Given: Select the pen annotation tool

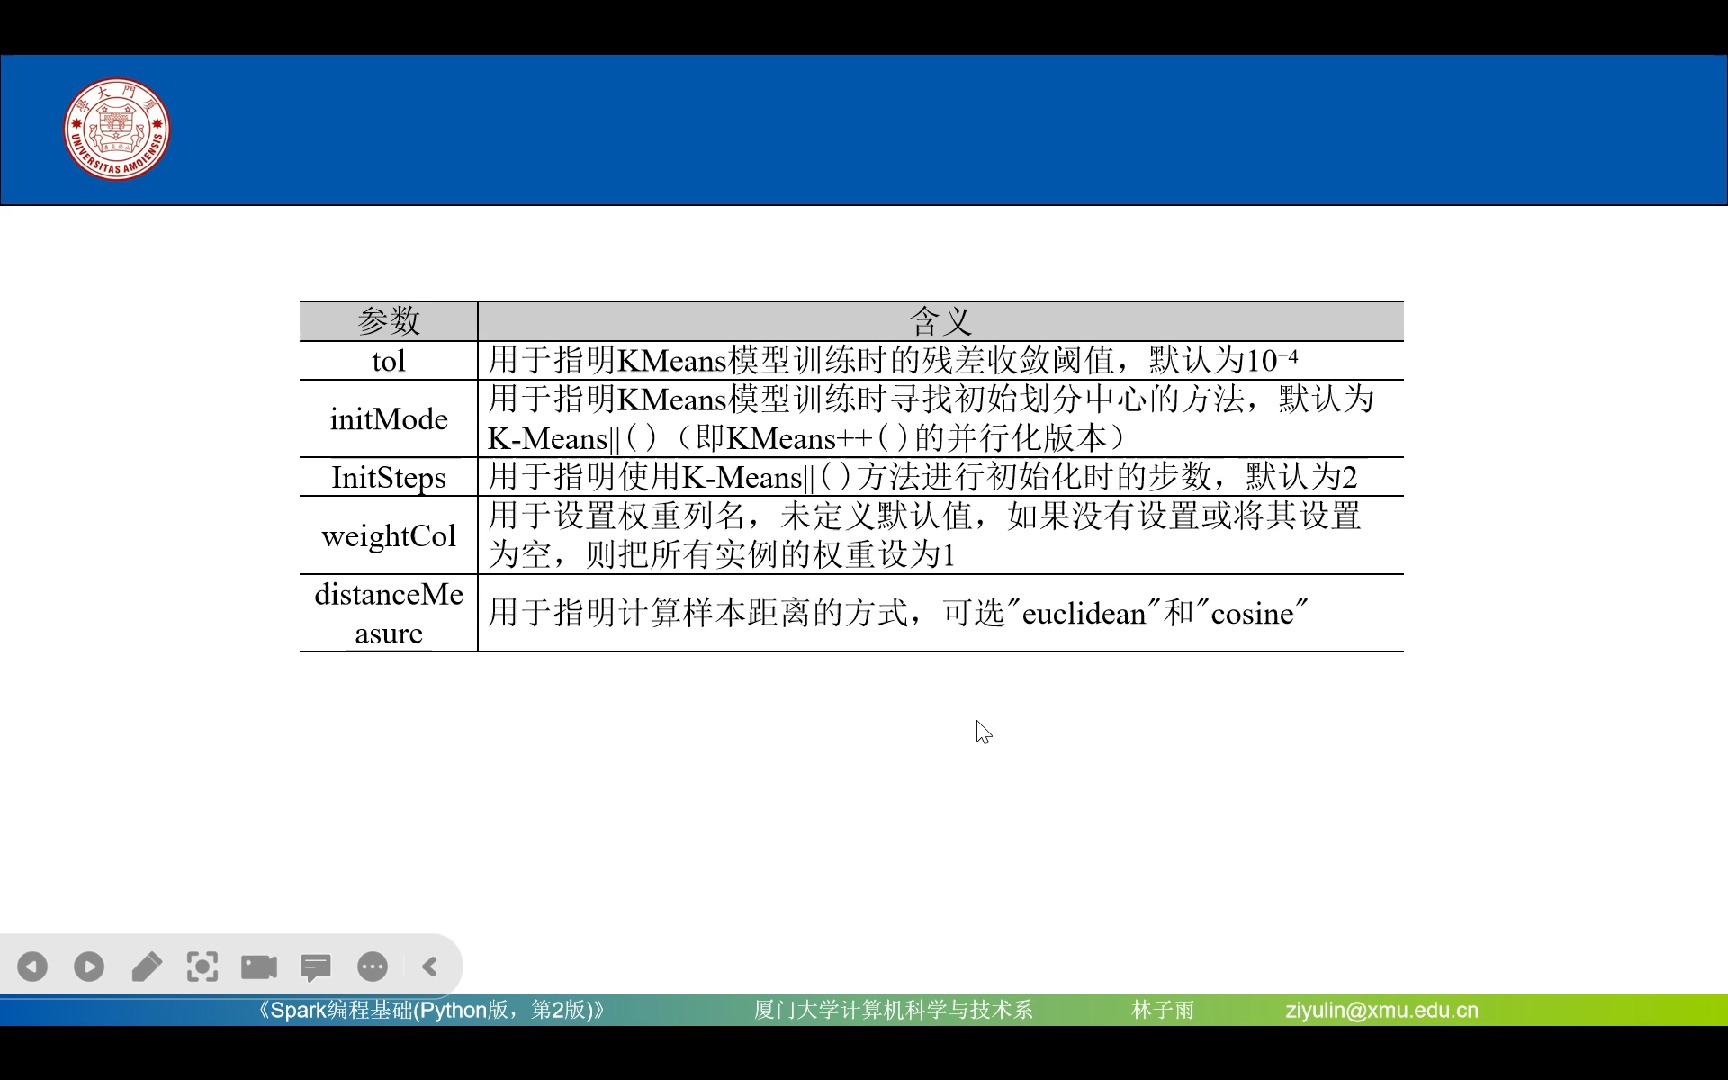Looking at the screenshot, I should [146, 966].
